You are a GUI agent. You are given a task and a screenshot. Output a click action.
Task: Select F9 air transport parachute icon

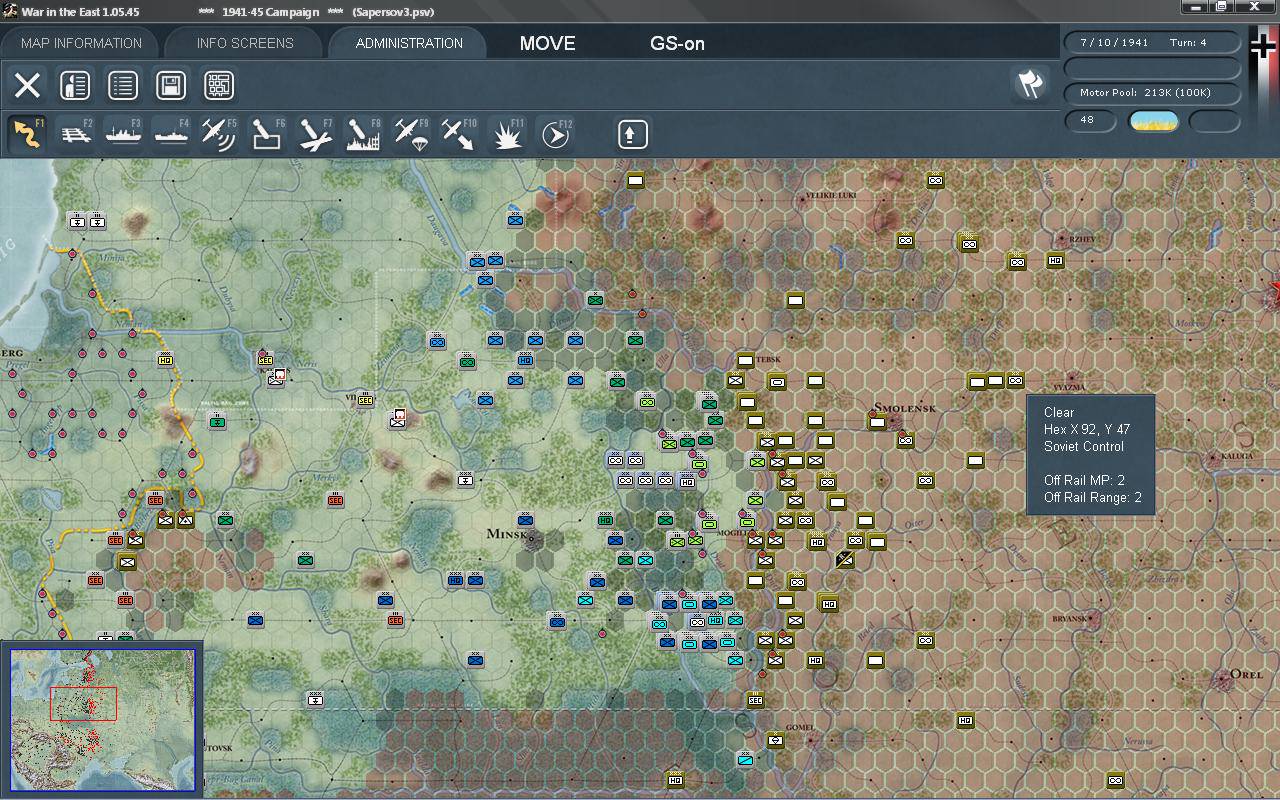coord(411,134)
